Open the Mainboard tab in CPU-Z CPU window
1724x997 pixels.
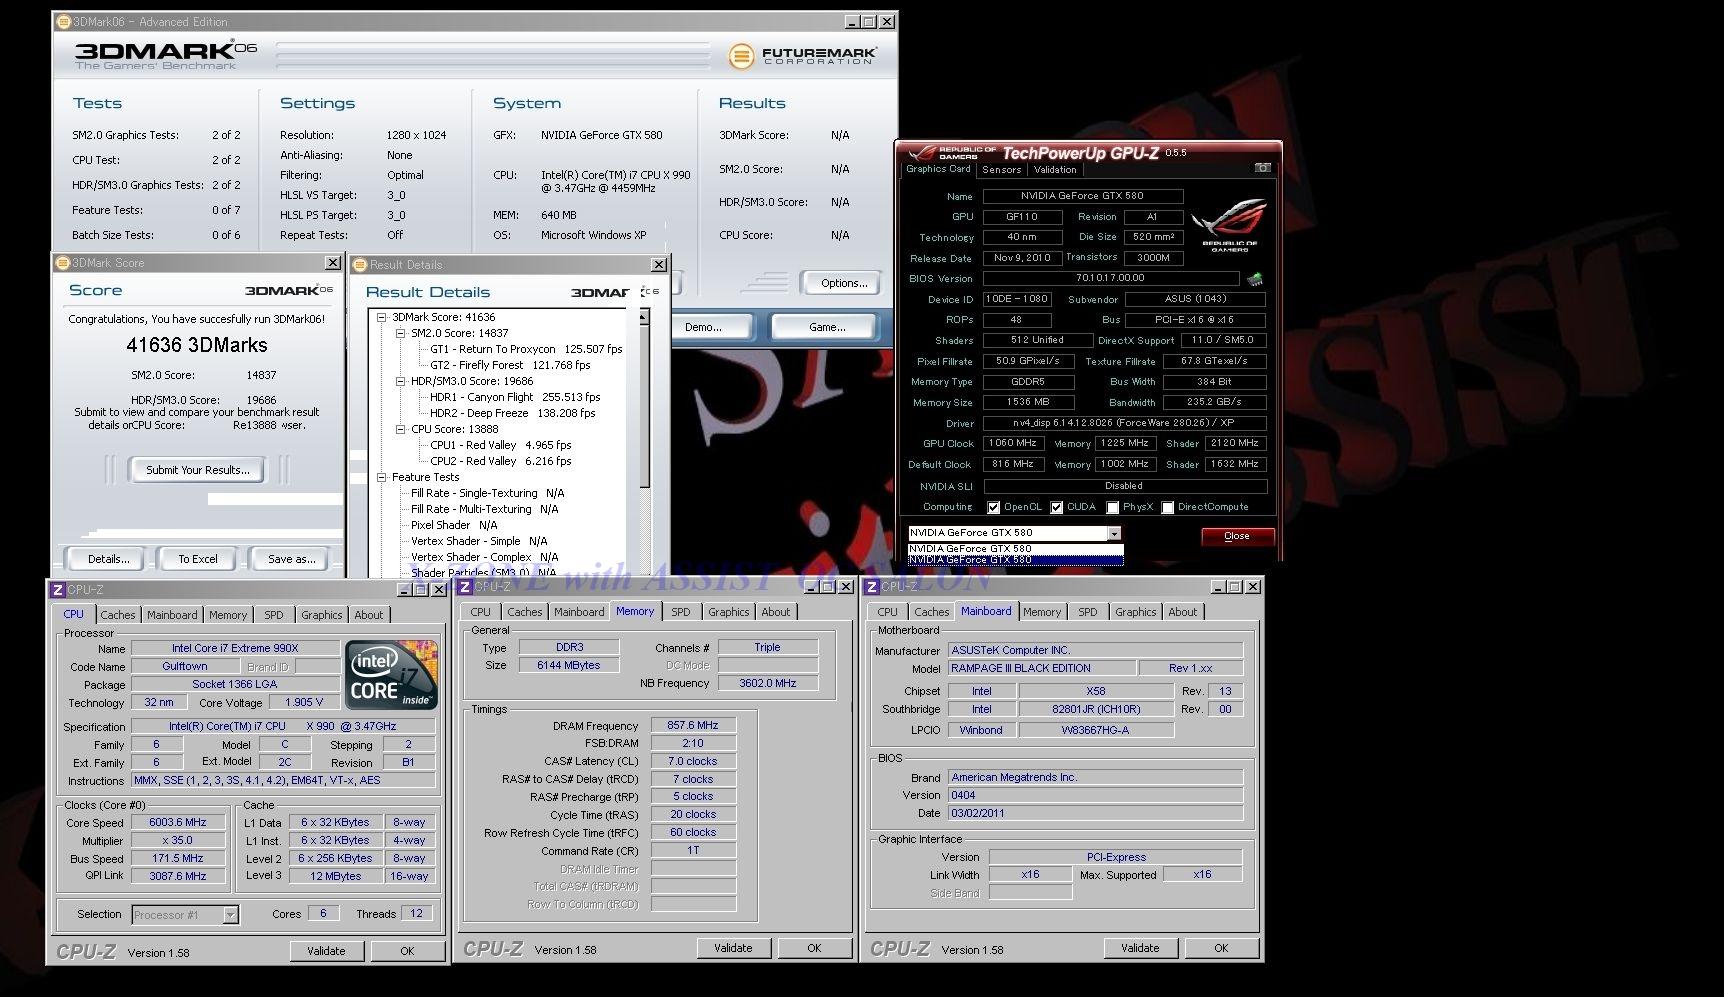click(172, 615)
